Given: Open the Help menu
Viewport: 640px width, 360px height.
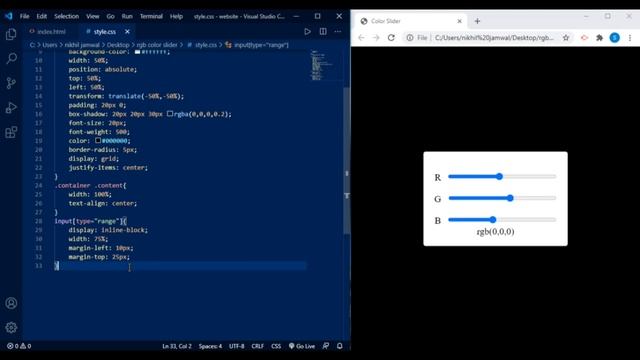Looking at the screenshot, I should click(x=176, y=16).
